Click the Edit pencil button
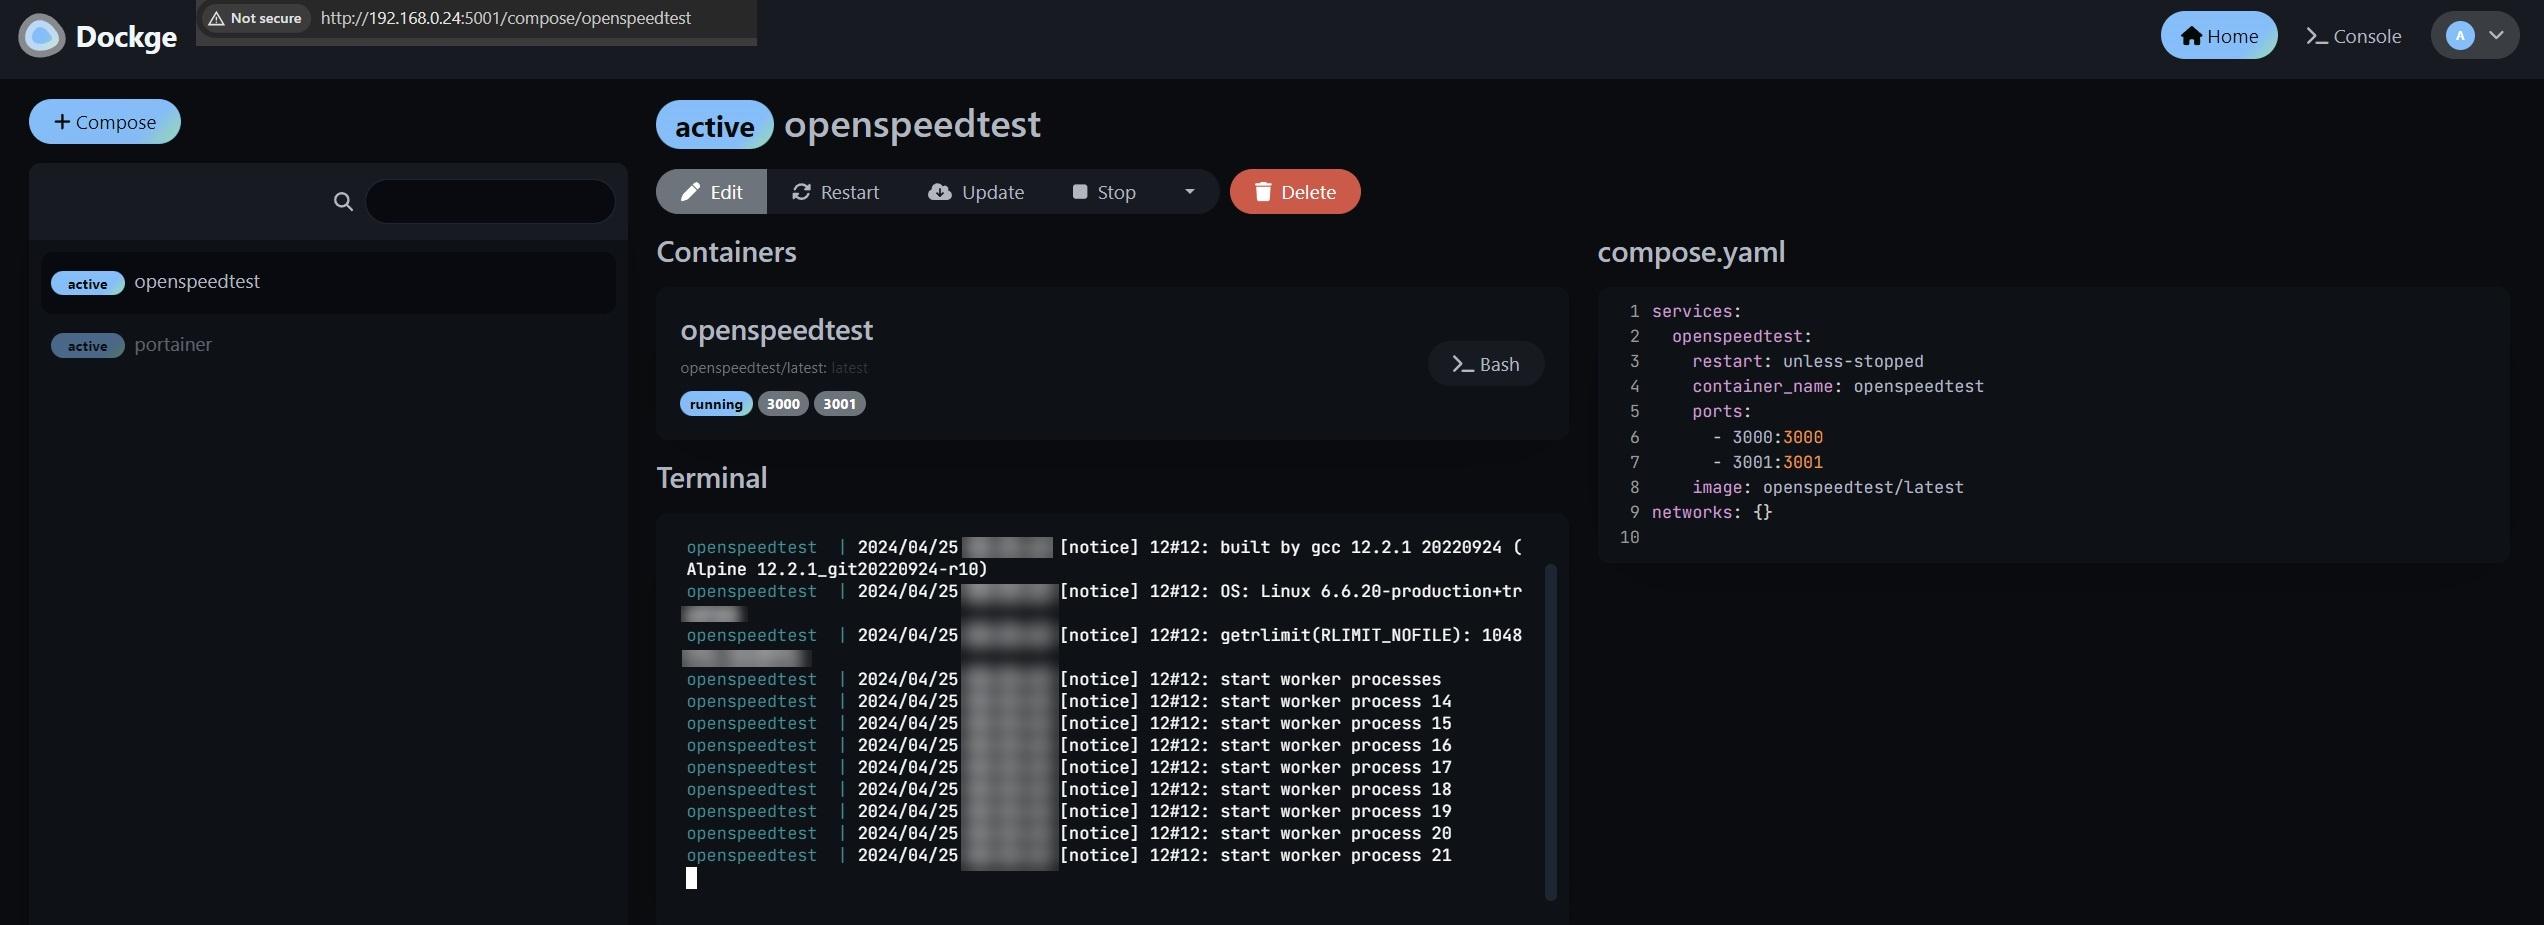 pyautogui.click(x=711, y=192)
